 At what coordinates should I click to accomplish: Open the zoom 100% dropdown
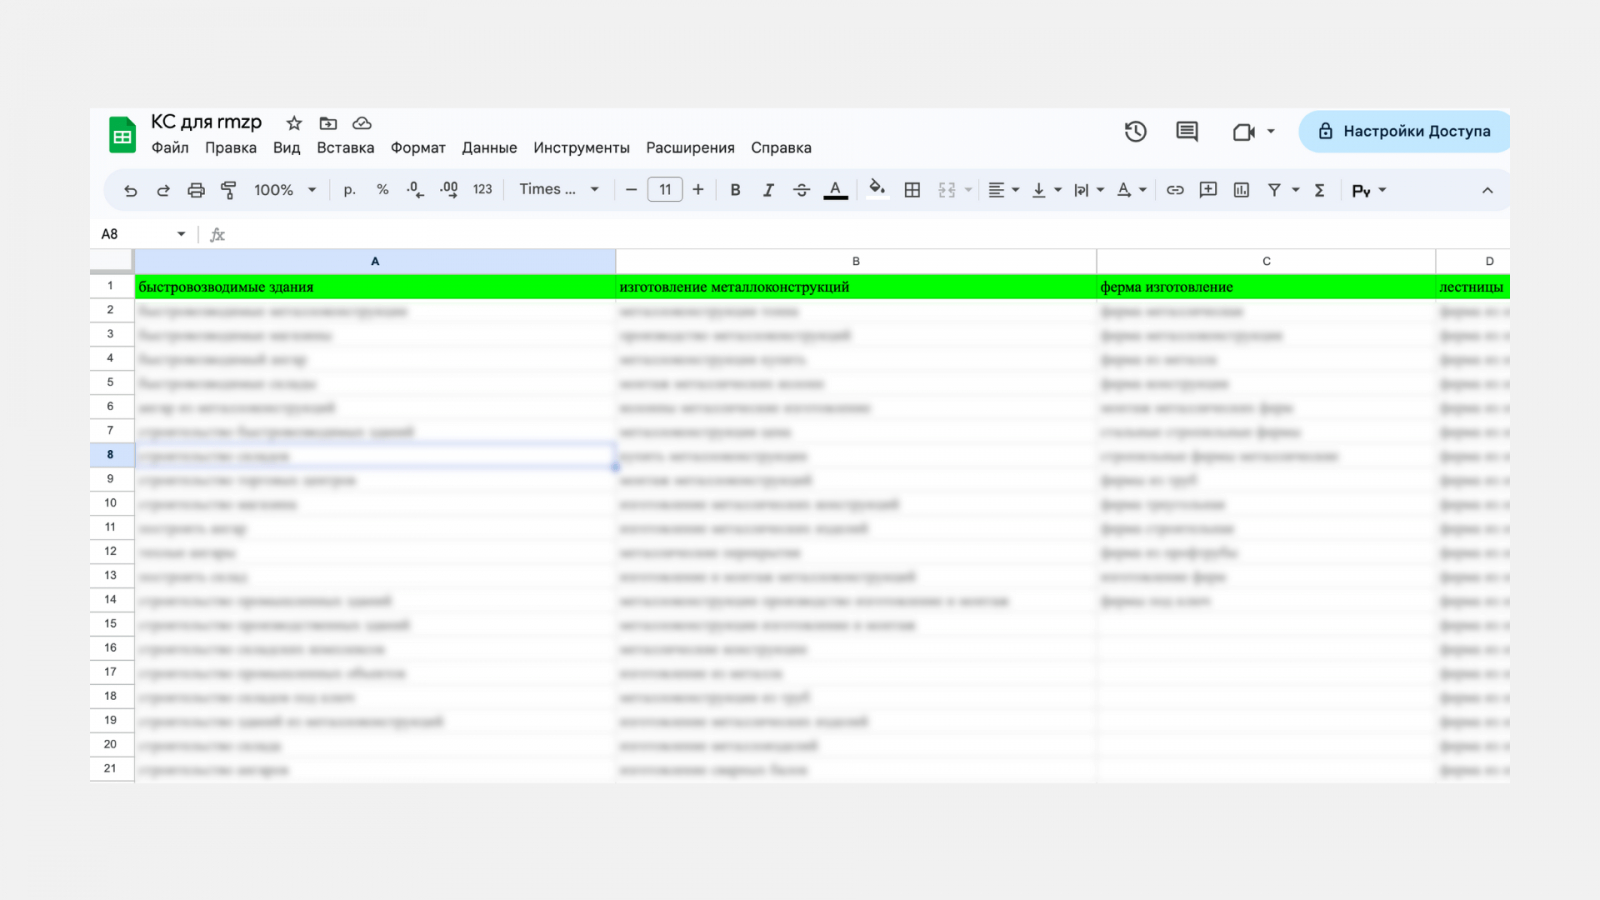coord(285,190)
